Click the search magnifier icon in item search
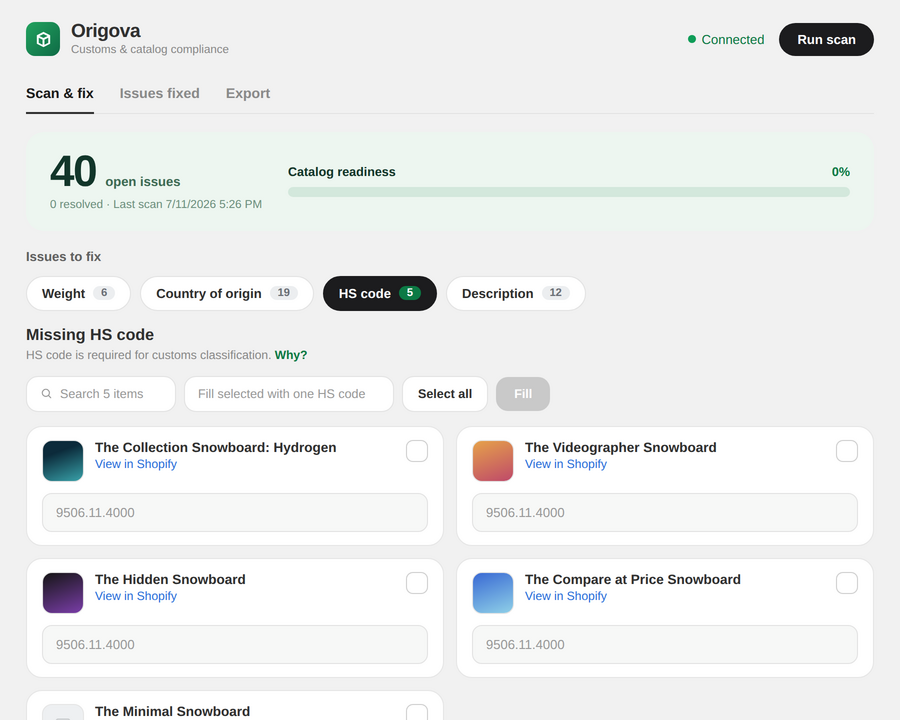Image resolution: width=900 pixels, height=720 pixels. [46, 394]
